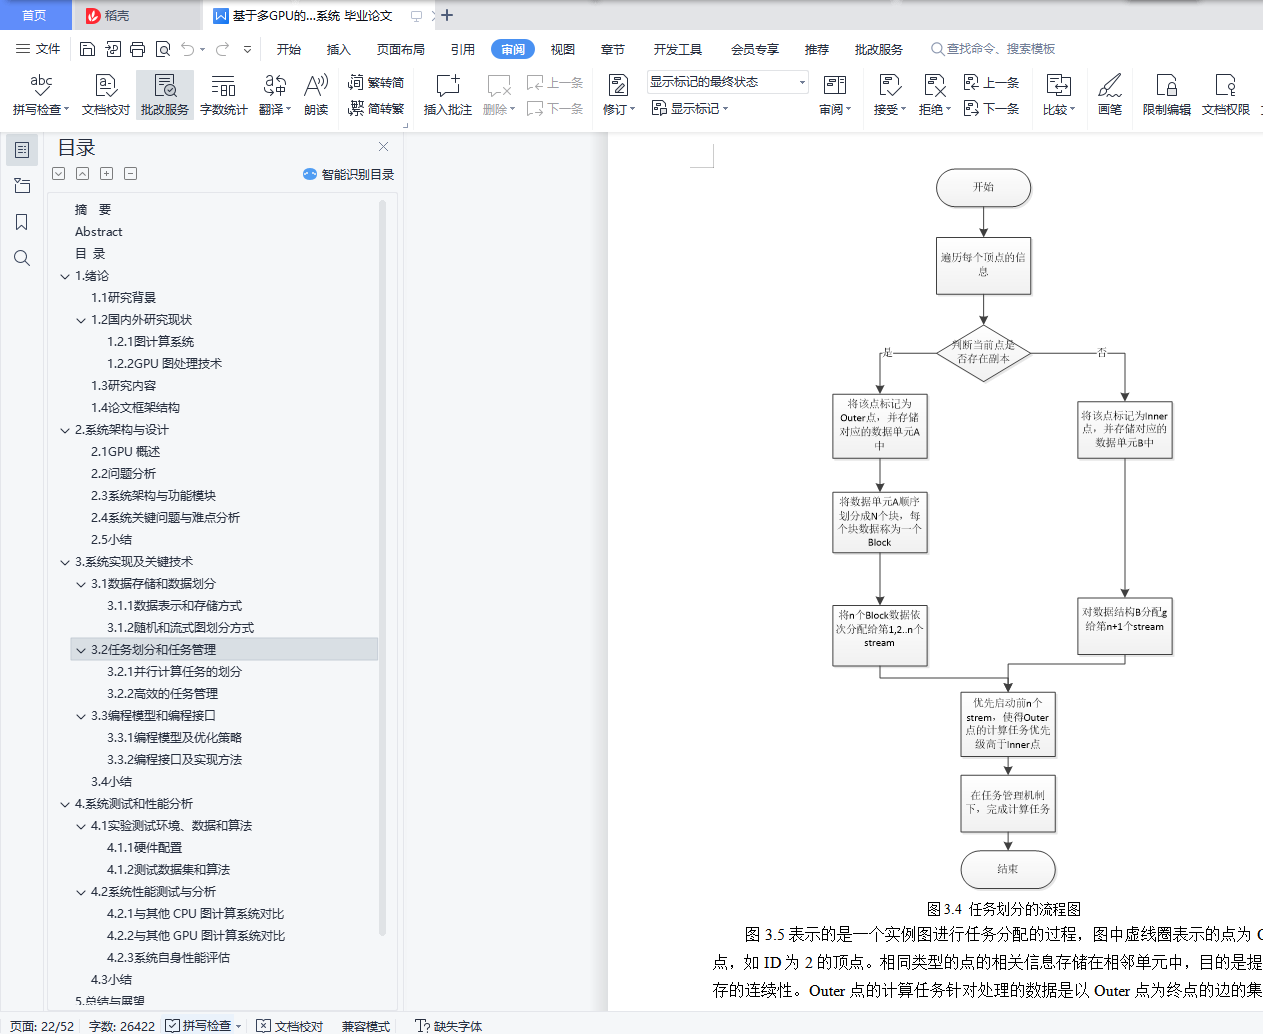Jump to 2.1GPU 概述 heading
The height and width of the screenshot is (1034, 1263).
[x=126, y=452]
